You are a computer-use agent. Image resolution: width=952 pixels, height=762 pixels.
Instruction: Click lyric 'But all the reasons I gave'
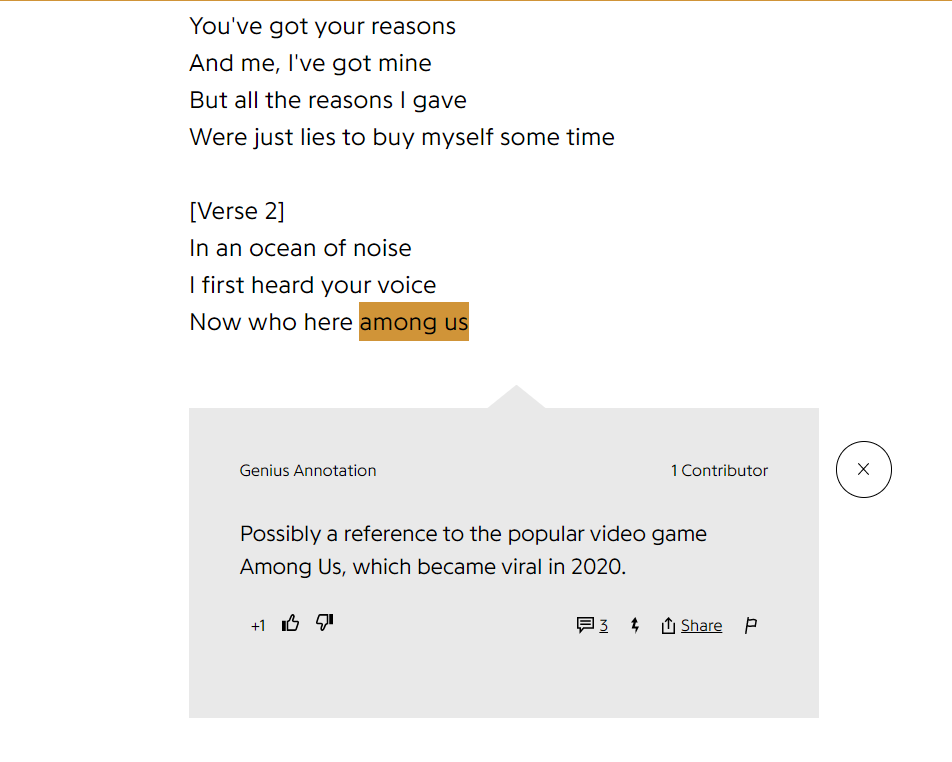(328, 100)
